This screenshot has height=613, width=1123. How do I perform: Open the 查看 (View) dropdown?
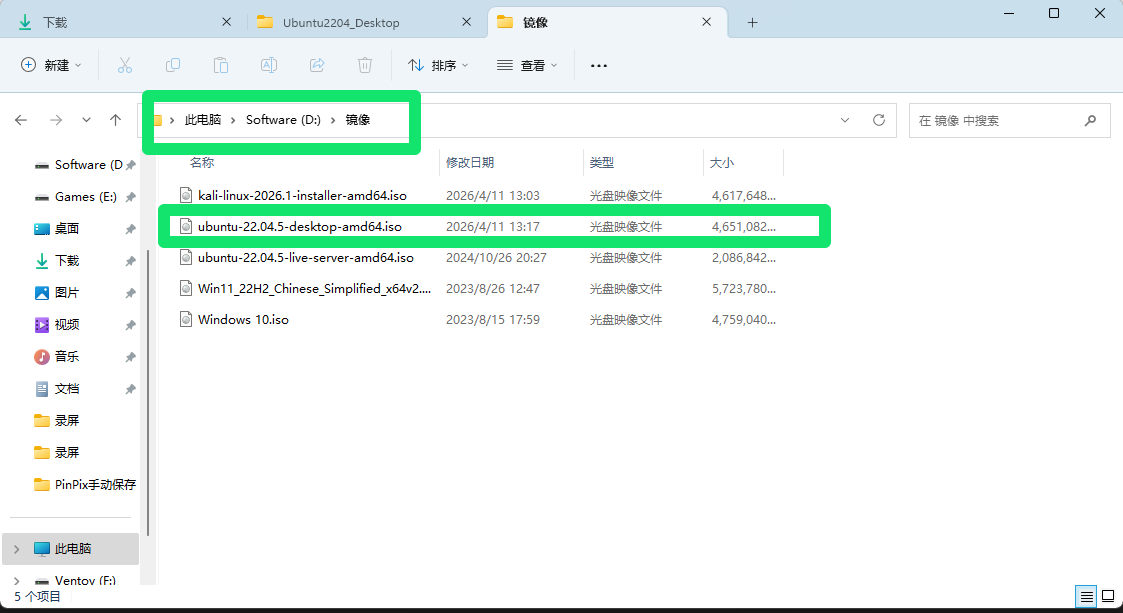(527, 65)
